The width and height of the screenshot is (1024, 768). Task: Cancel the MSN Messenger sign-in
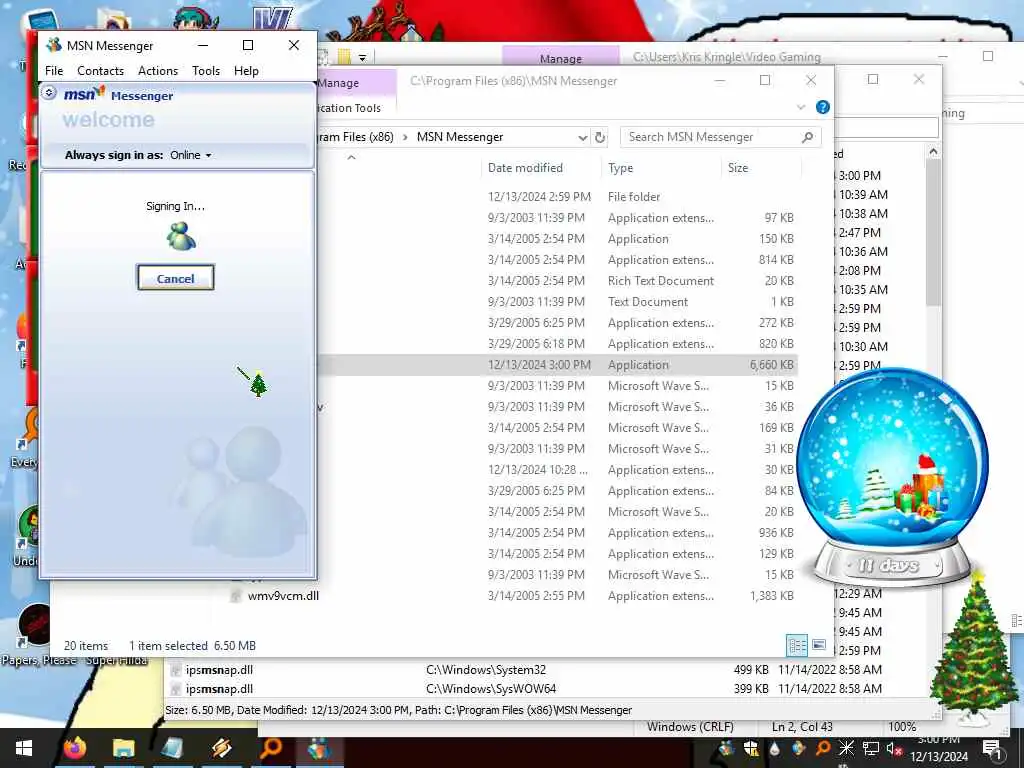(x=175, y=278)
